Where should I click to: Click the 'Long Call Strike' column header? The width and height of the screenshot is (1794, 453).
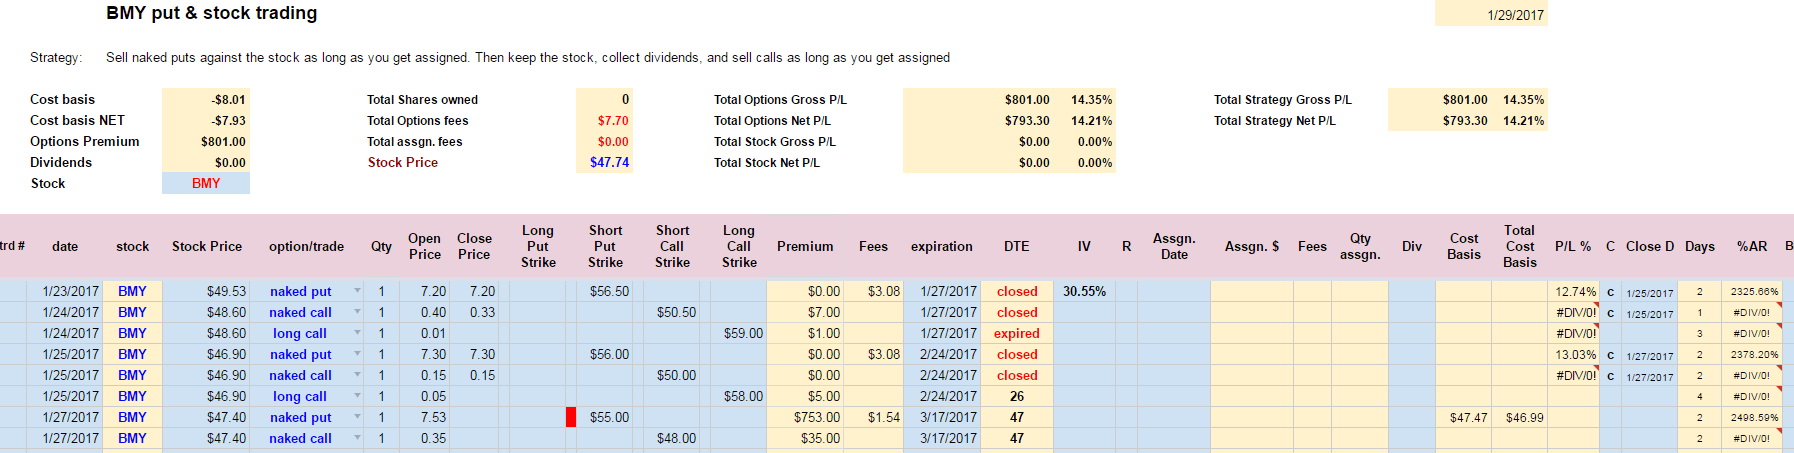[739, 246]
